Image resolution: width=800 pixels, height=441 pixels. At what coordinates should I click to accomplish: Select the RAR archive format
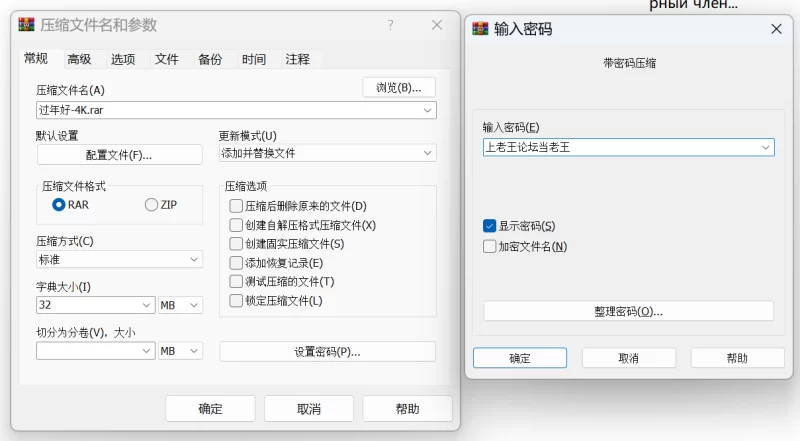tap(59, 205)
